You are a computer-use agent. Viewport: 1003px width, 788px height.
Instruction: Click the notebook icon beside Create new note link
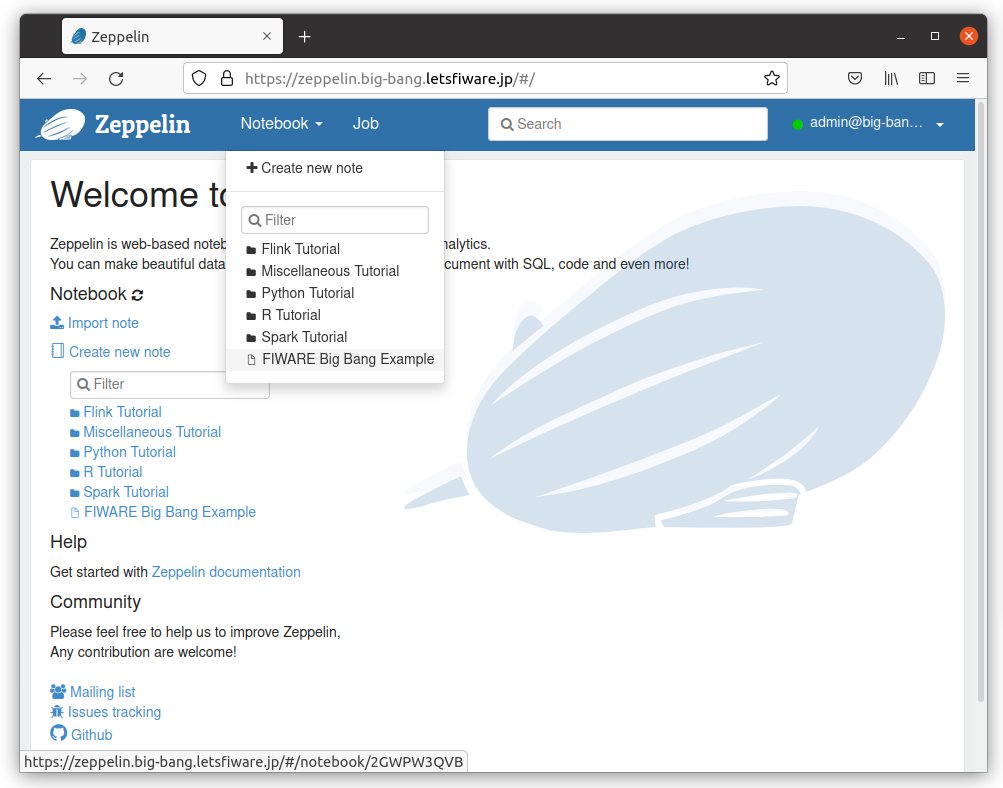58,351
